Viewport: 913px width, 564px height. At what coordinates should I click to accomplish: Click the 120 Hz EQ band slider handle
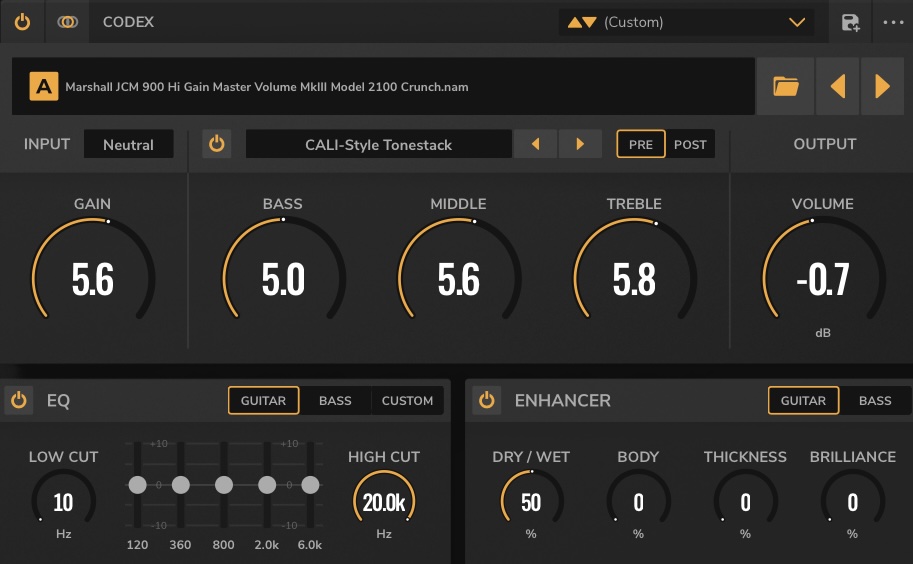point(137,484)
